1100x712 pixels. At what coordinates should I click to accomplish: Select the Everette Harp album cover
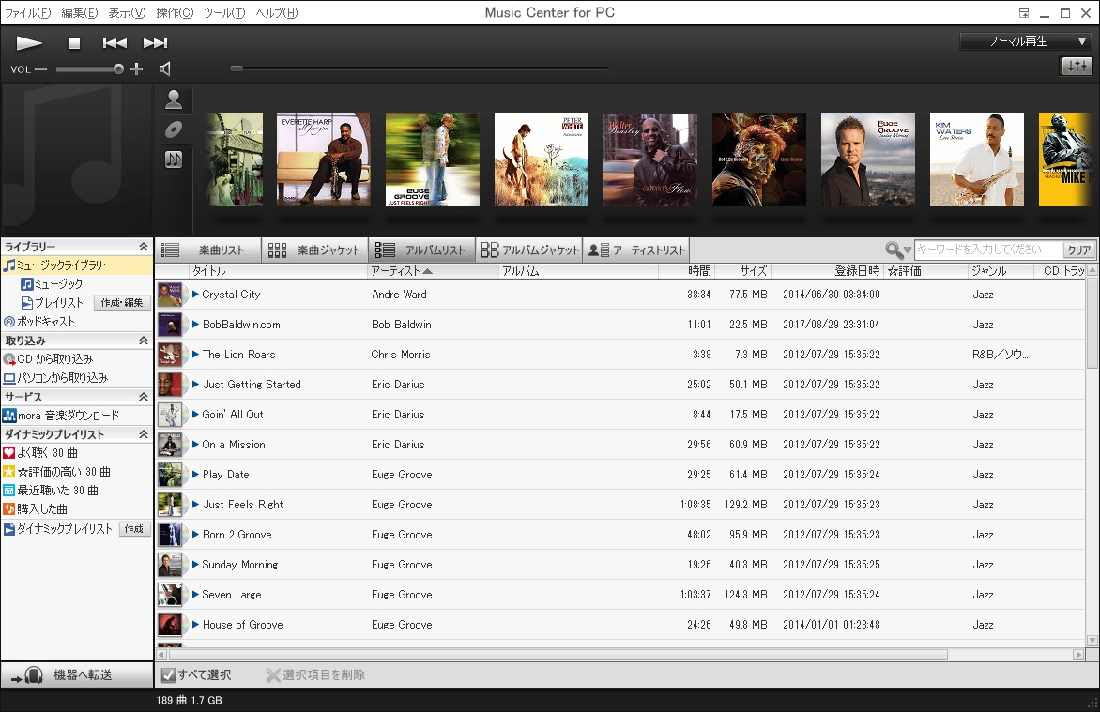(x=323, y=159)
